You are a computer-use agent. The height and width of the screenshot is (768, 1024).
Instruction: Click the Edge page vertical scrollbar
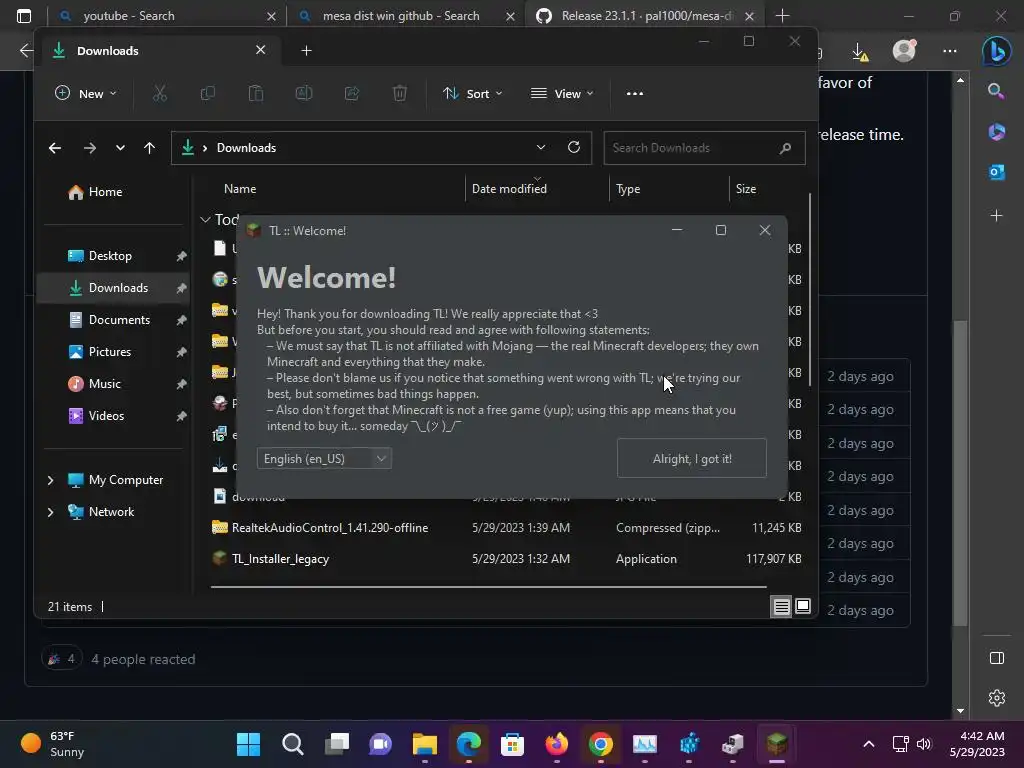pos(960,472)
